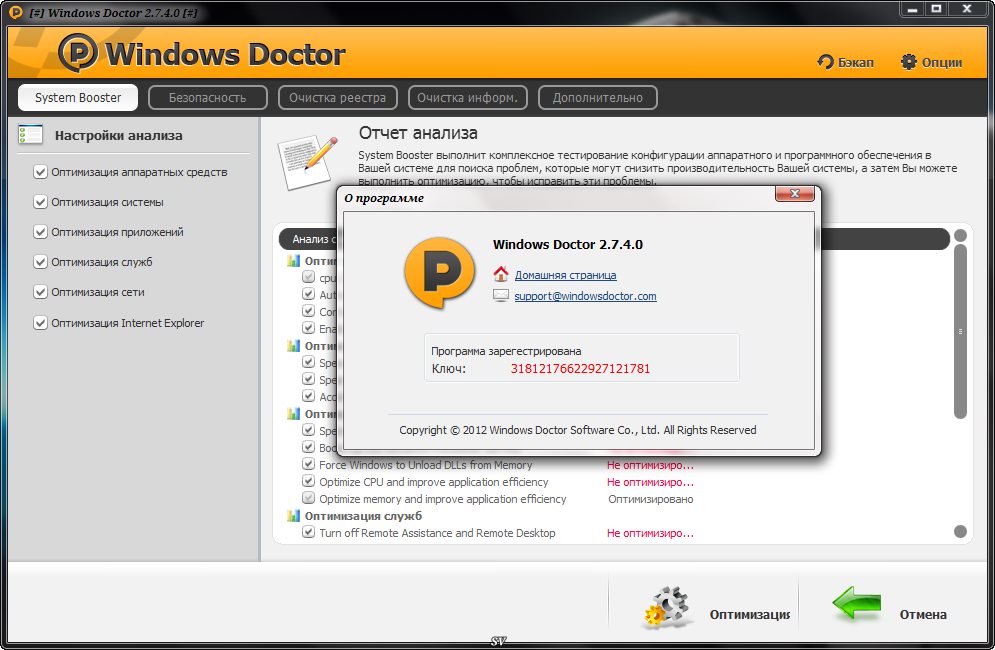Viewport: 995px width, 650px height.
Task: Click the green back arrow Отмена icon
Action: [857, 604]
